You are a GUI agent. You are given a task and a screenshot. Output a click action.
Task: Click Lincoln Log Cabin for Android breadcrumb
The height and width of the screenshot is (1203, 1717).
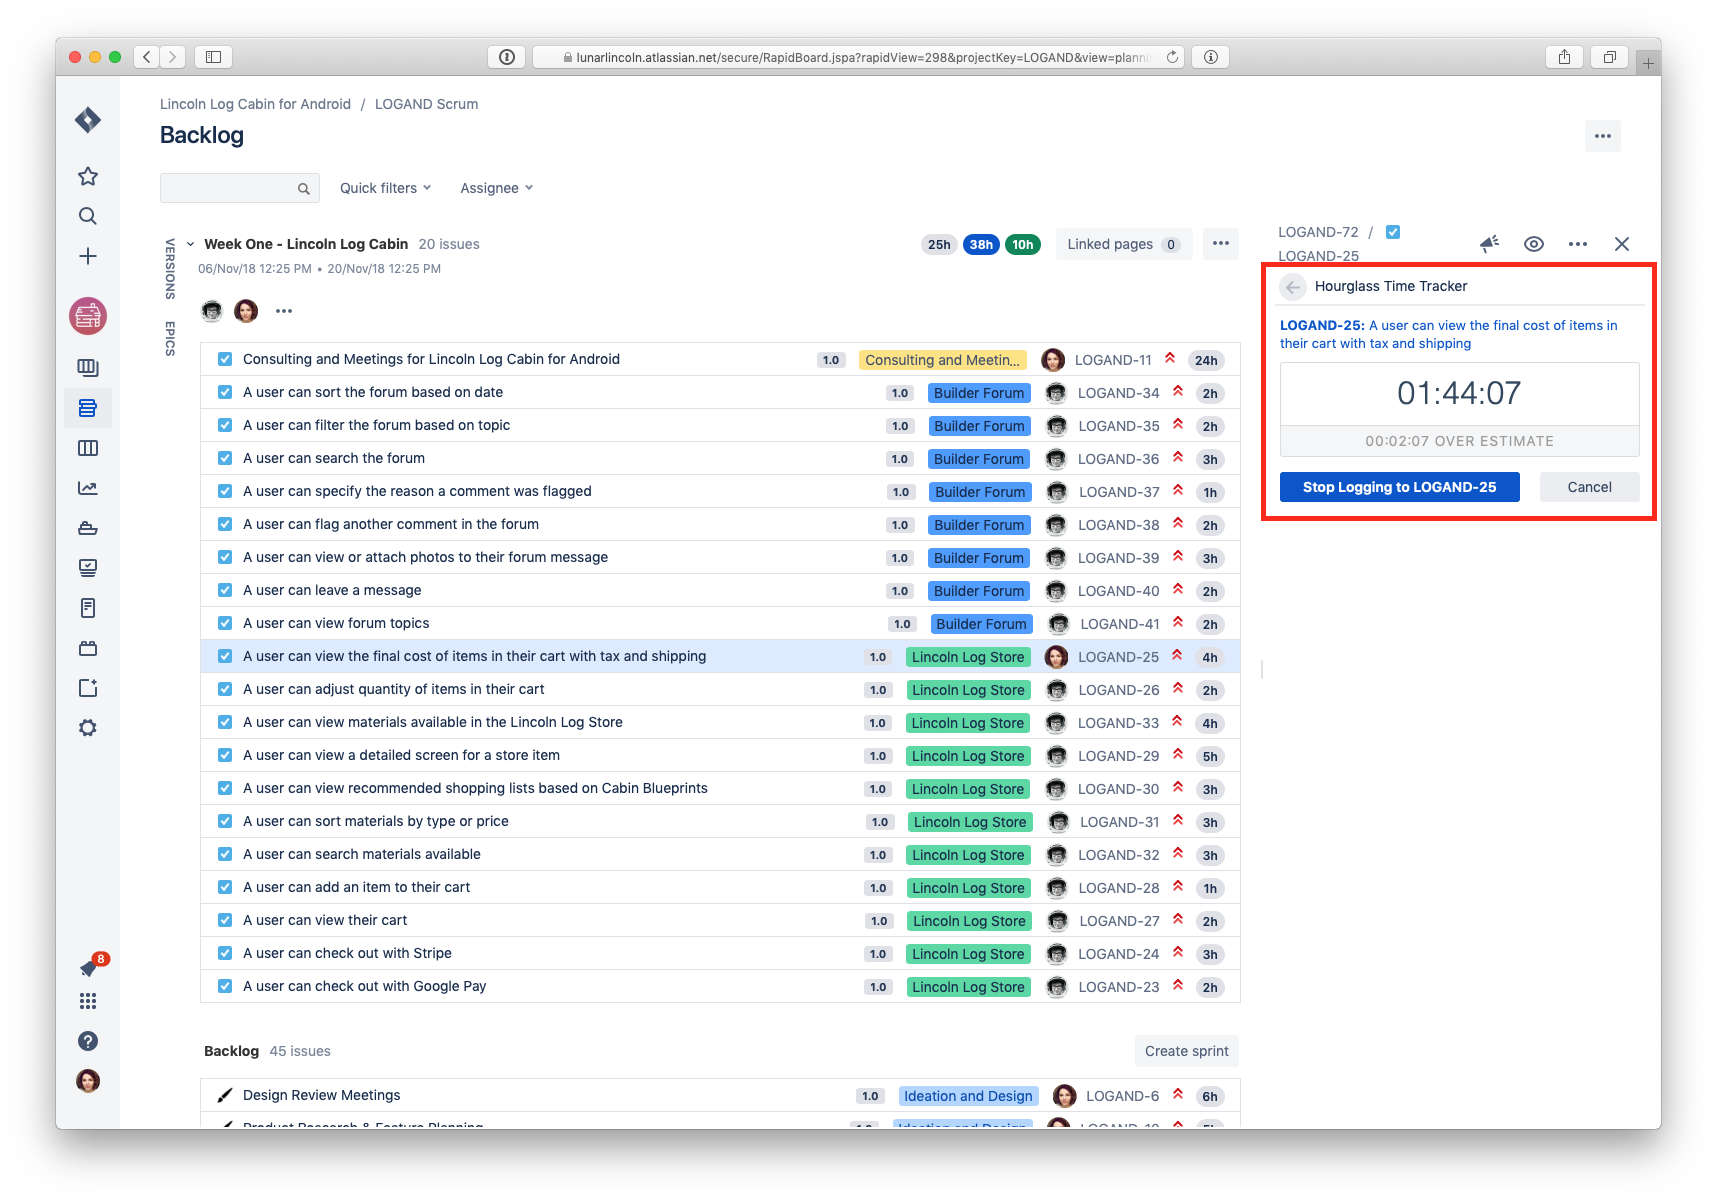coord(255,104)
